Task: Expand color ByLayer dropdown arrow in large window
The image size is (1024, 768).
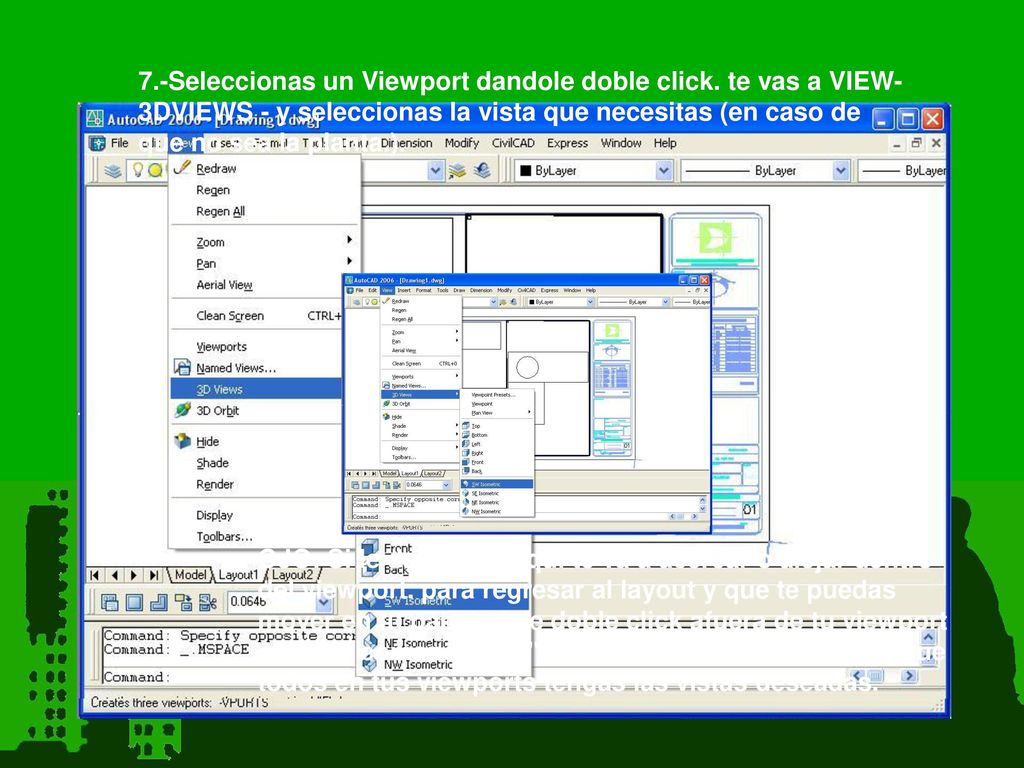Action: (x=664, y=170)
